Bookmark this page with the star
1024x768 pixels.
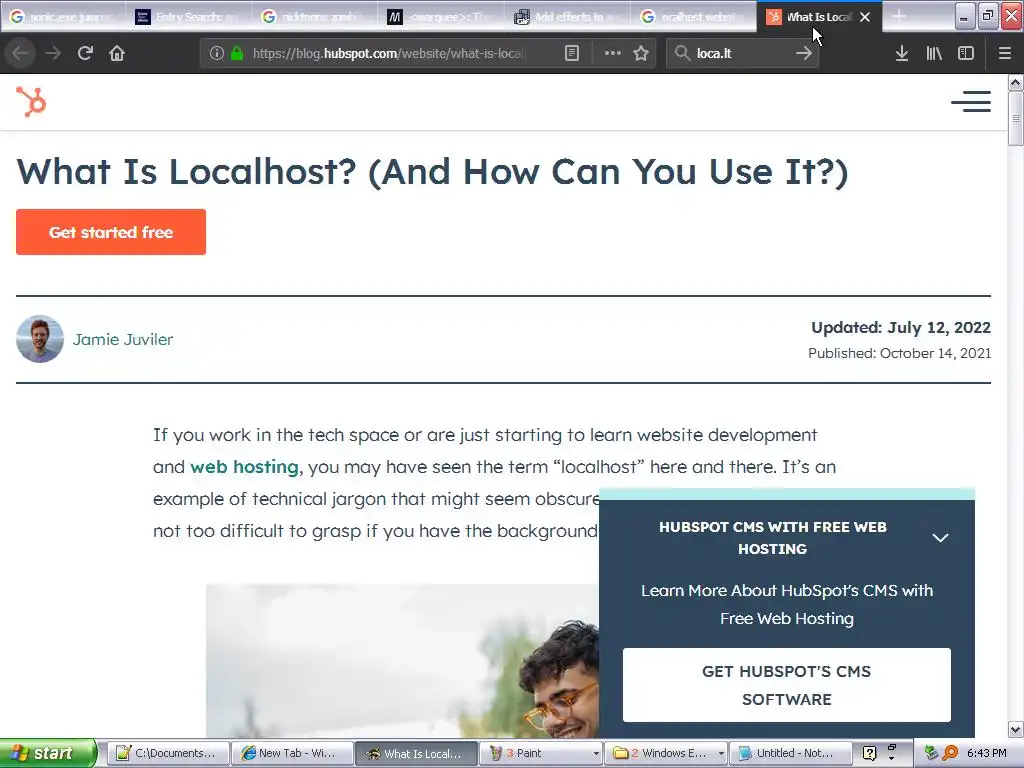click(641, 53)
